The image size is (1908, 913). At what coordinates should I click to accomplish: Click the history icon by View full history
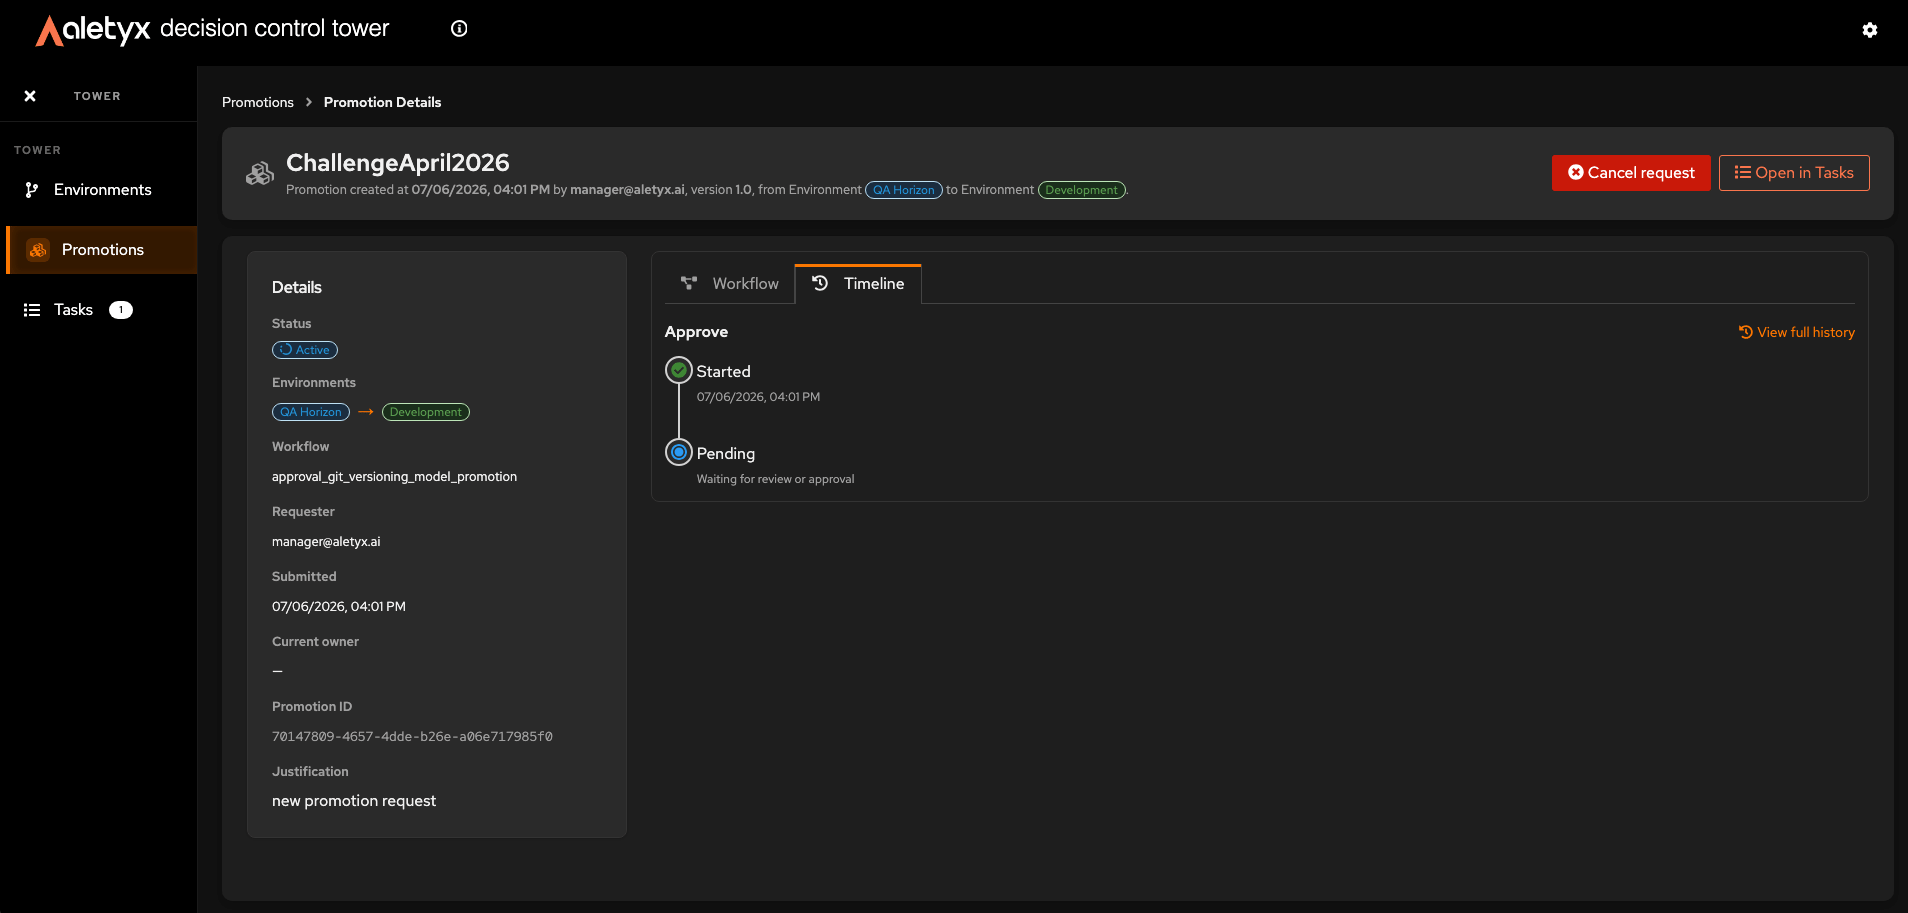point(1746,332)
